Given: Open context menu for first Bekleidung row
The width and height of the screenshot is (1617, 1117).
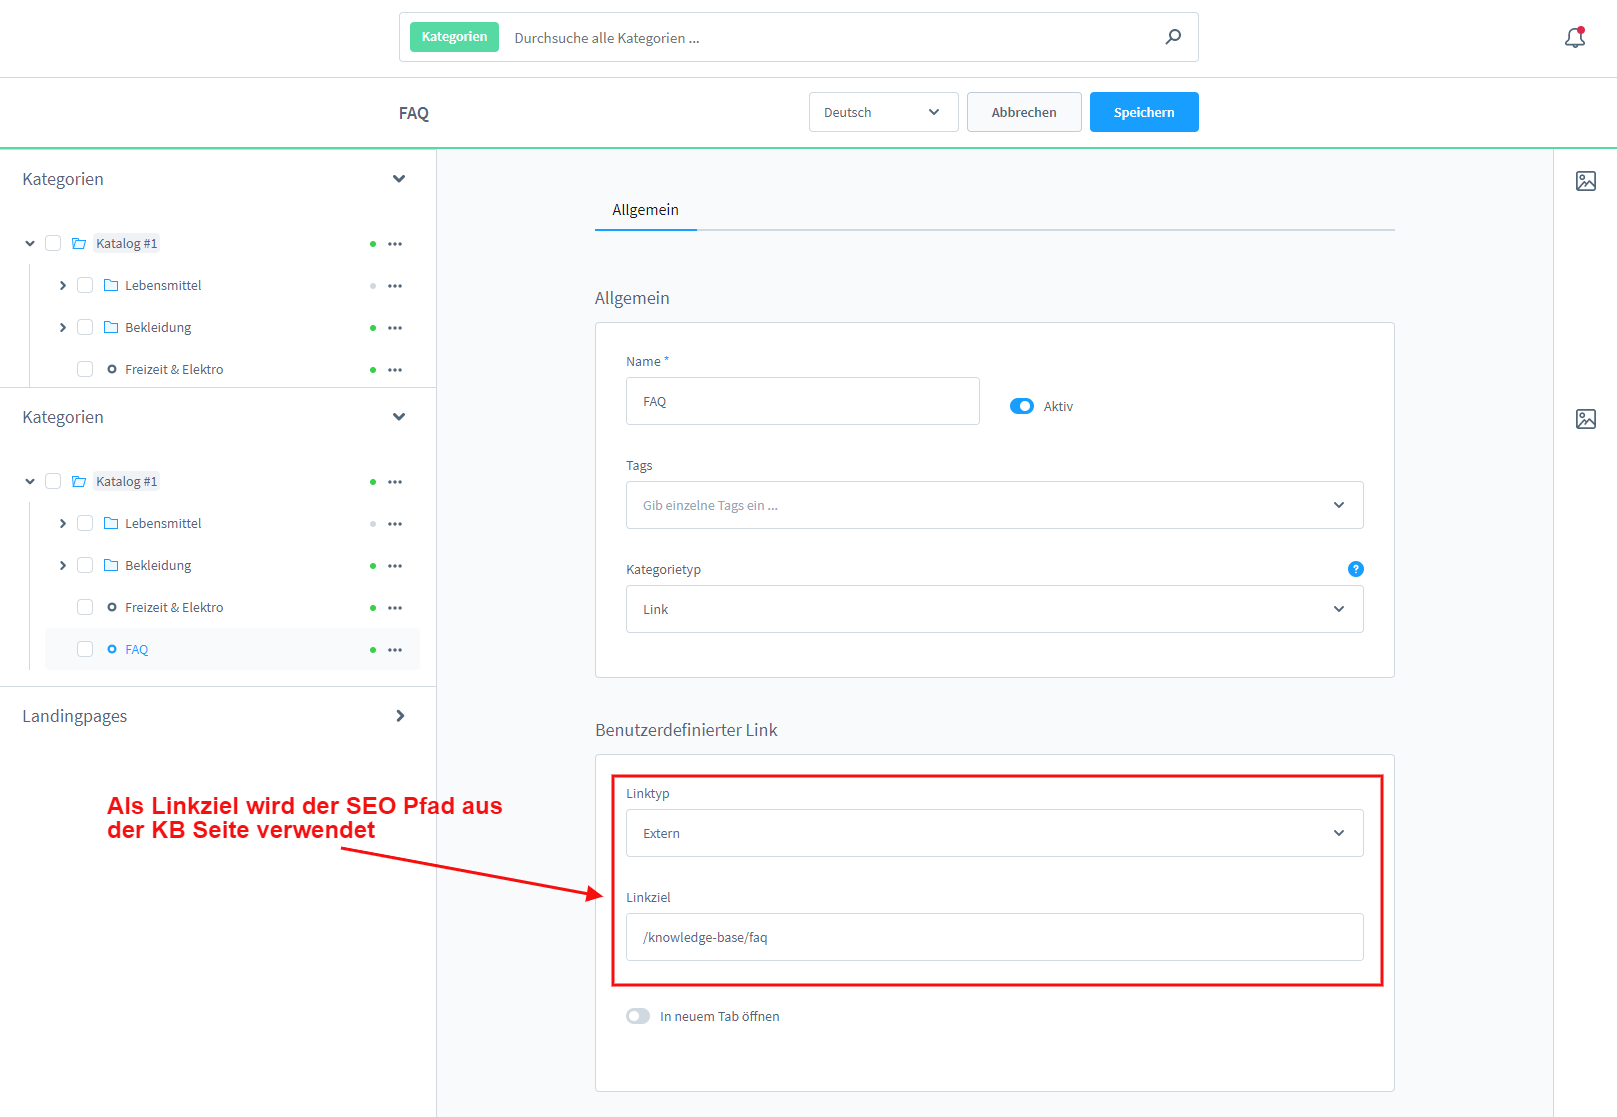Looking at the screenshot, I should [x=395, y=328].
